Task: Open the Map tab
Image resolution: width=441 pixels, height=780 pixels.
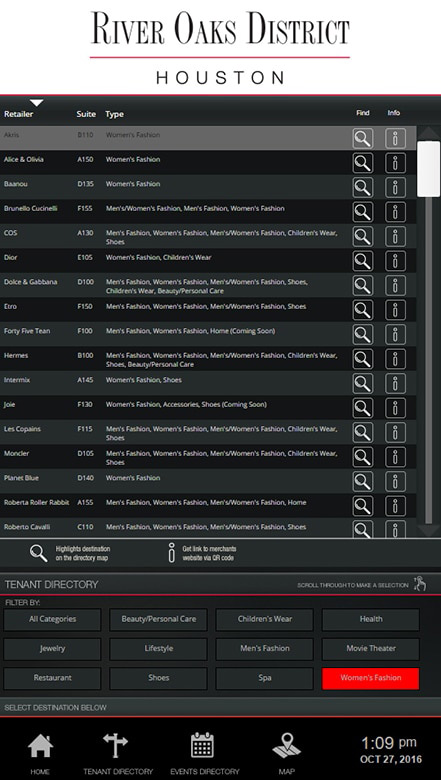Action: [x=286, y=754]
